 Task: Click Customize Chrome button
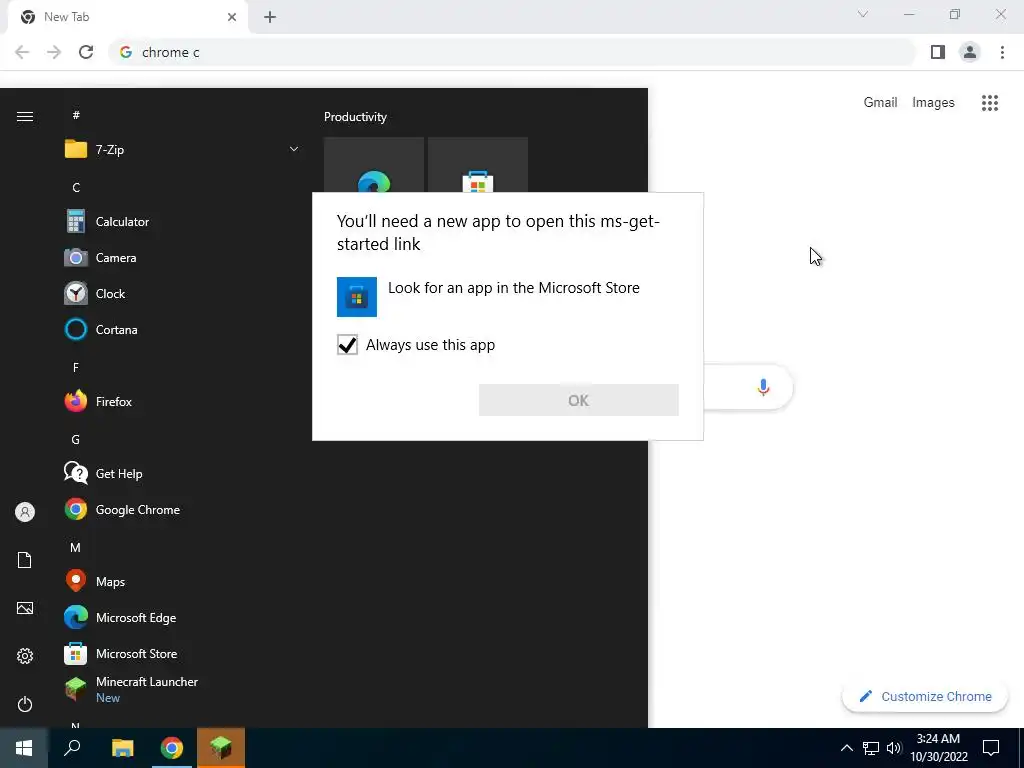coord(925,696)
